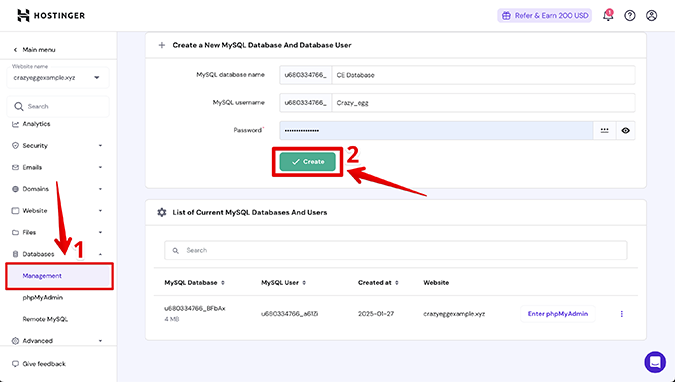The width and height of the screenshot is (675, 382).
Task: Collapse the Databases section
Action: pyautogui.click(x=100, y=254)
